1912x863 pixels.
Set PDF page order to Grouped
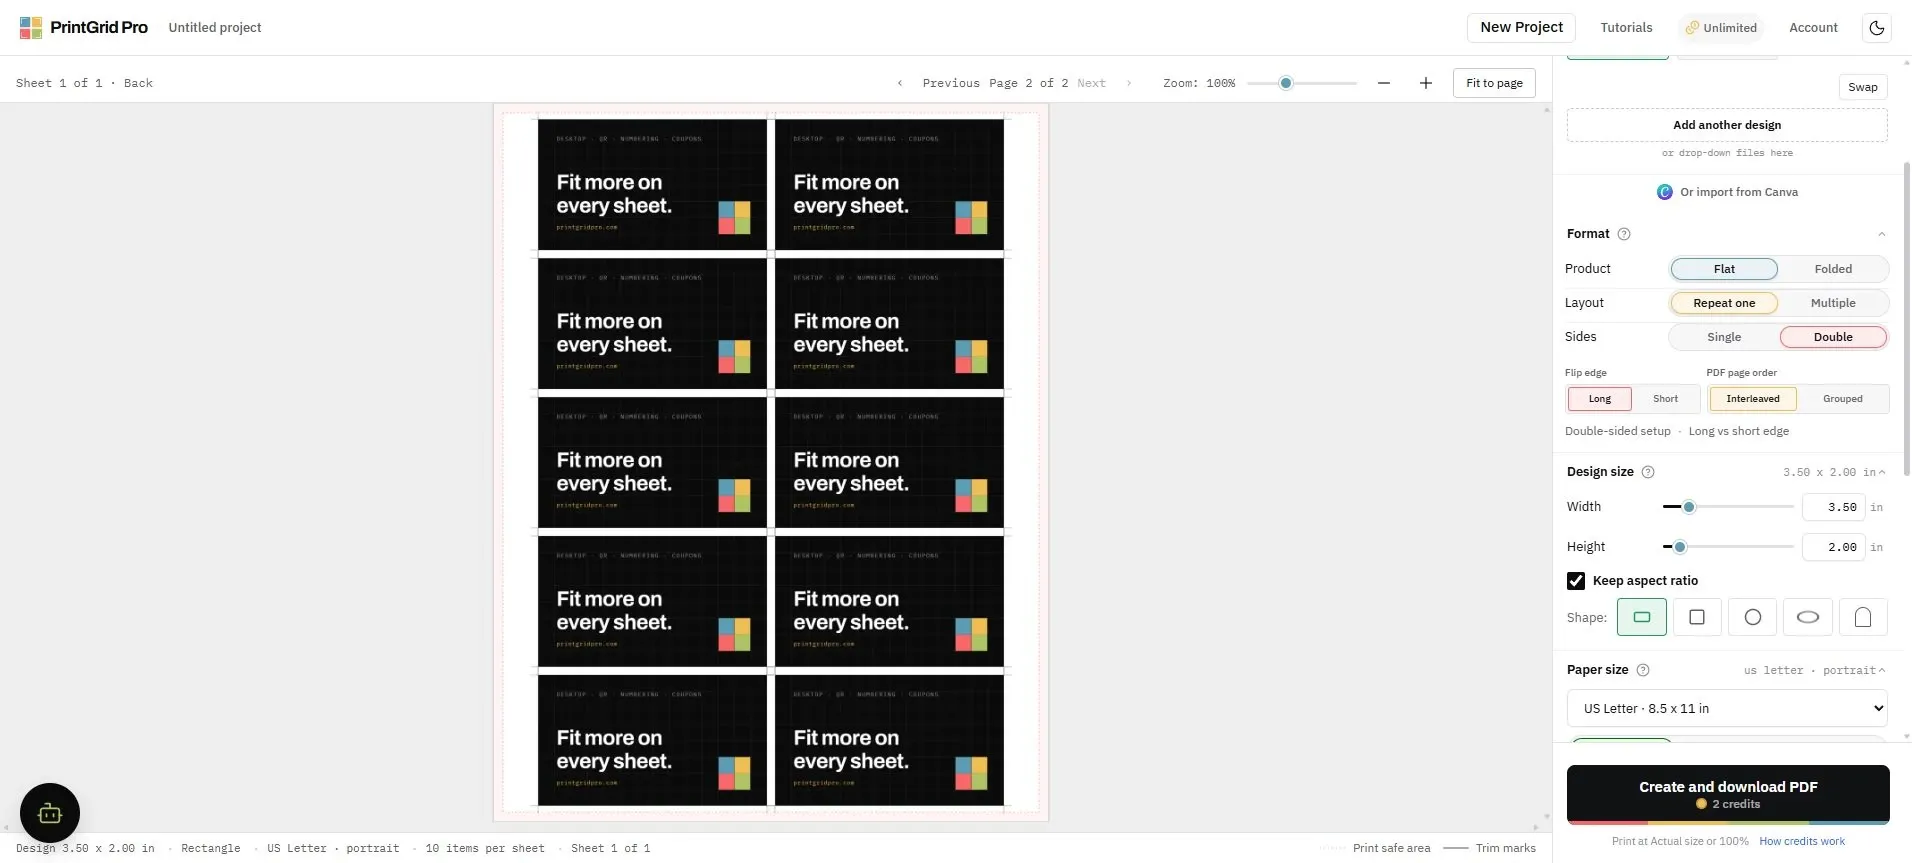point(1842,399)
